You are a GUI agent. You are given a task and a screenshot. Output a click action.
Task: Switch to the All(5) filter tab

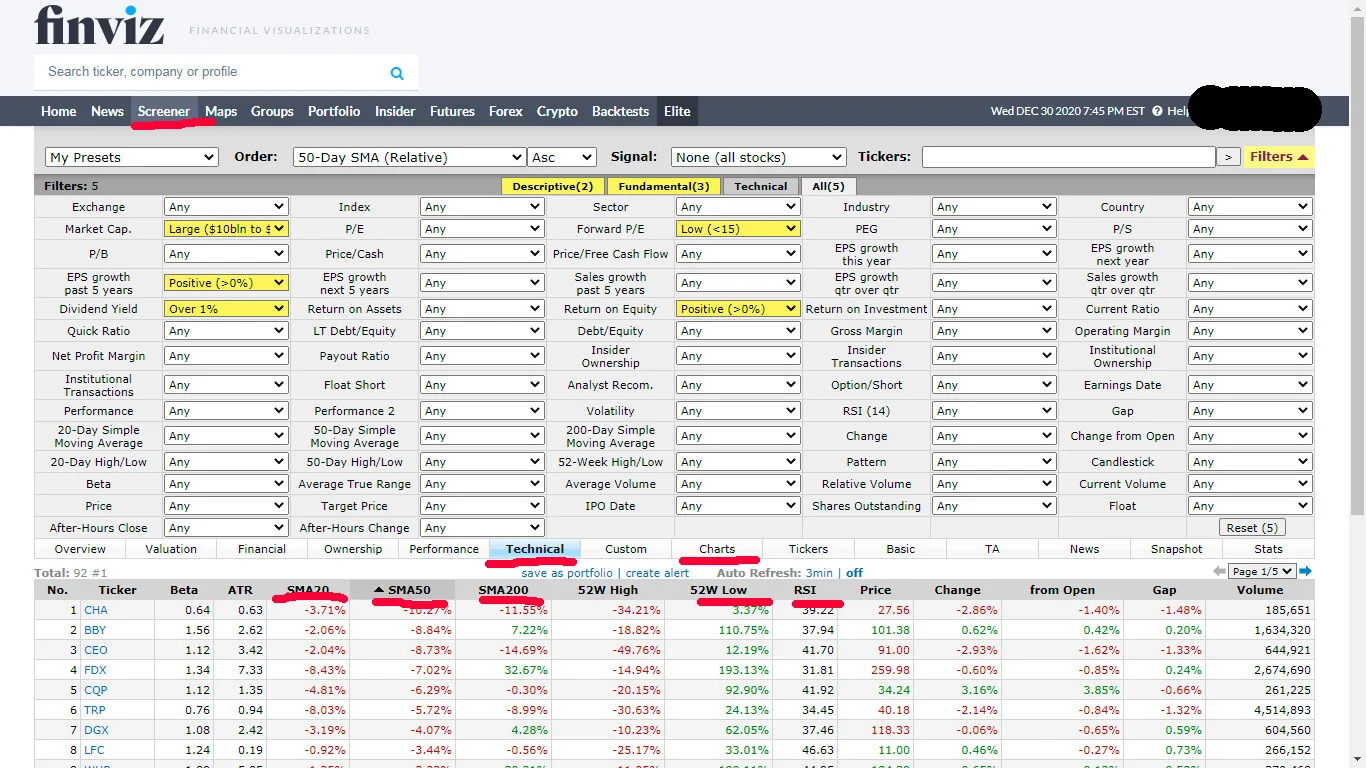click(828, 186)
